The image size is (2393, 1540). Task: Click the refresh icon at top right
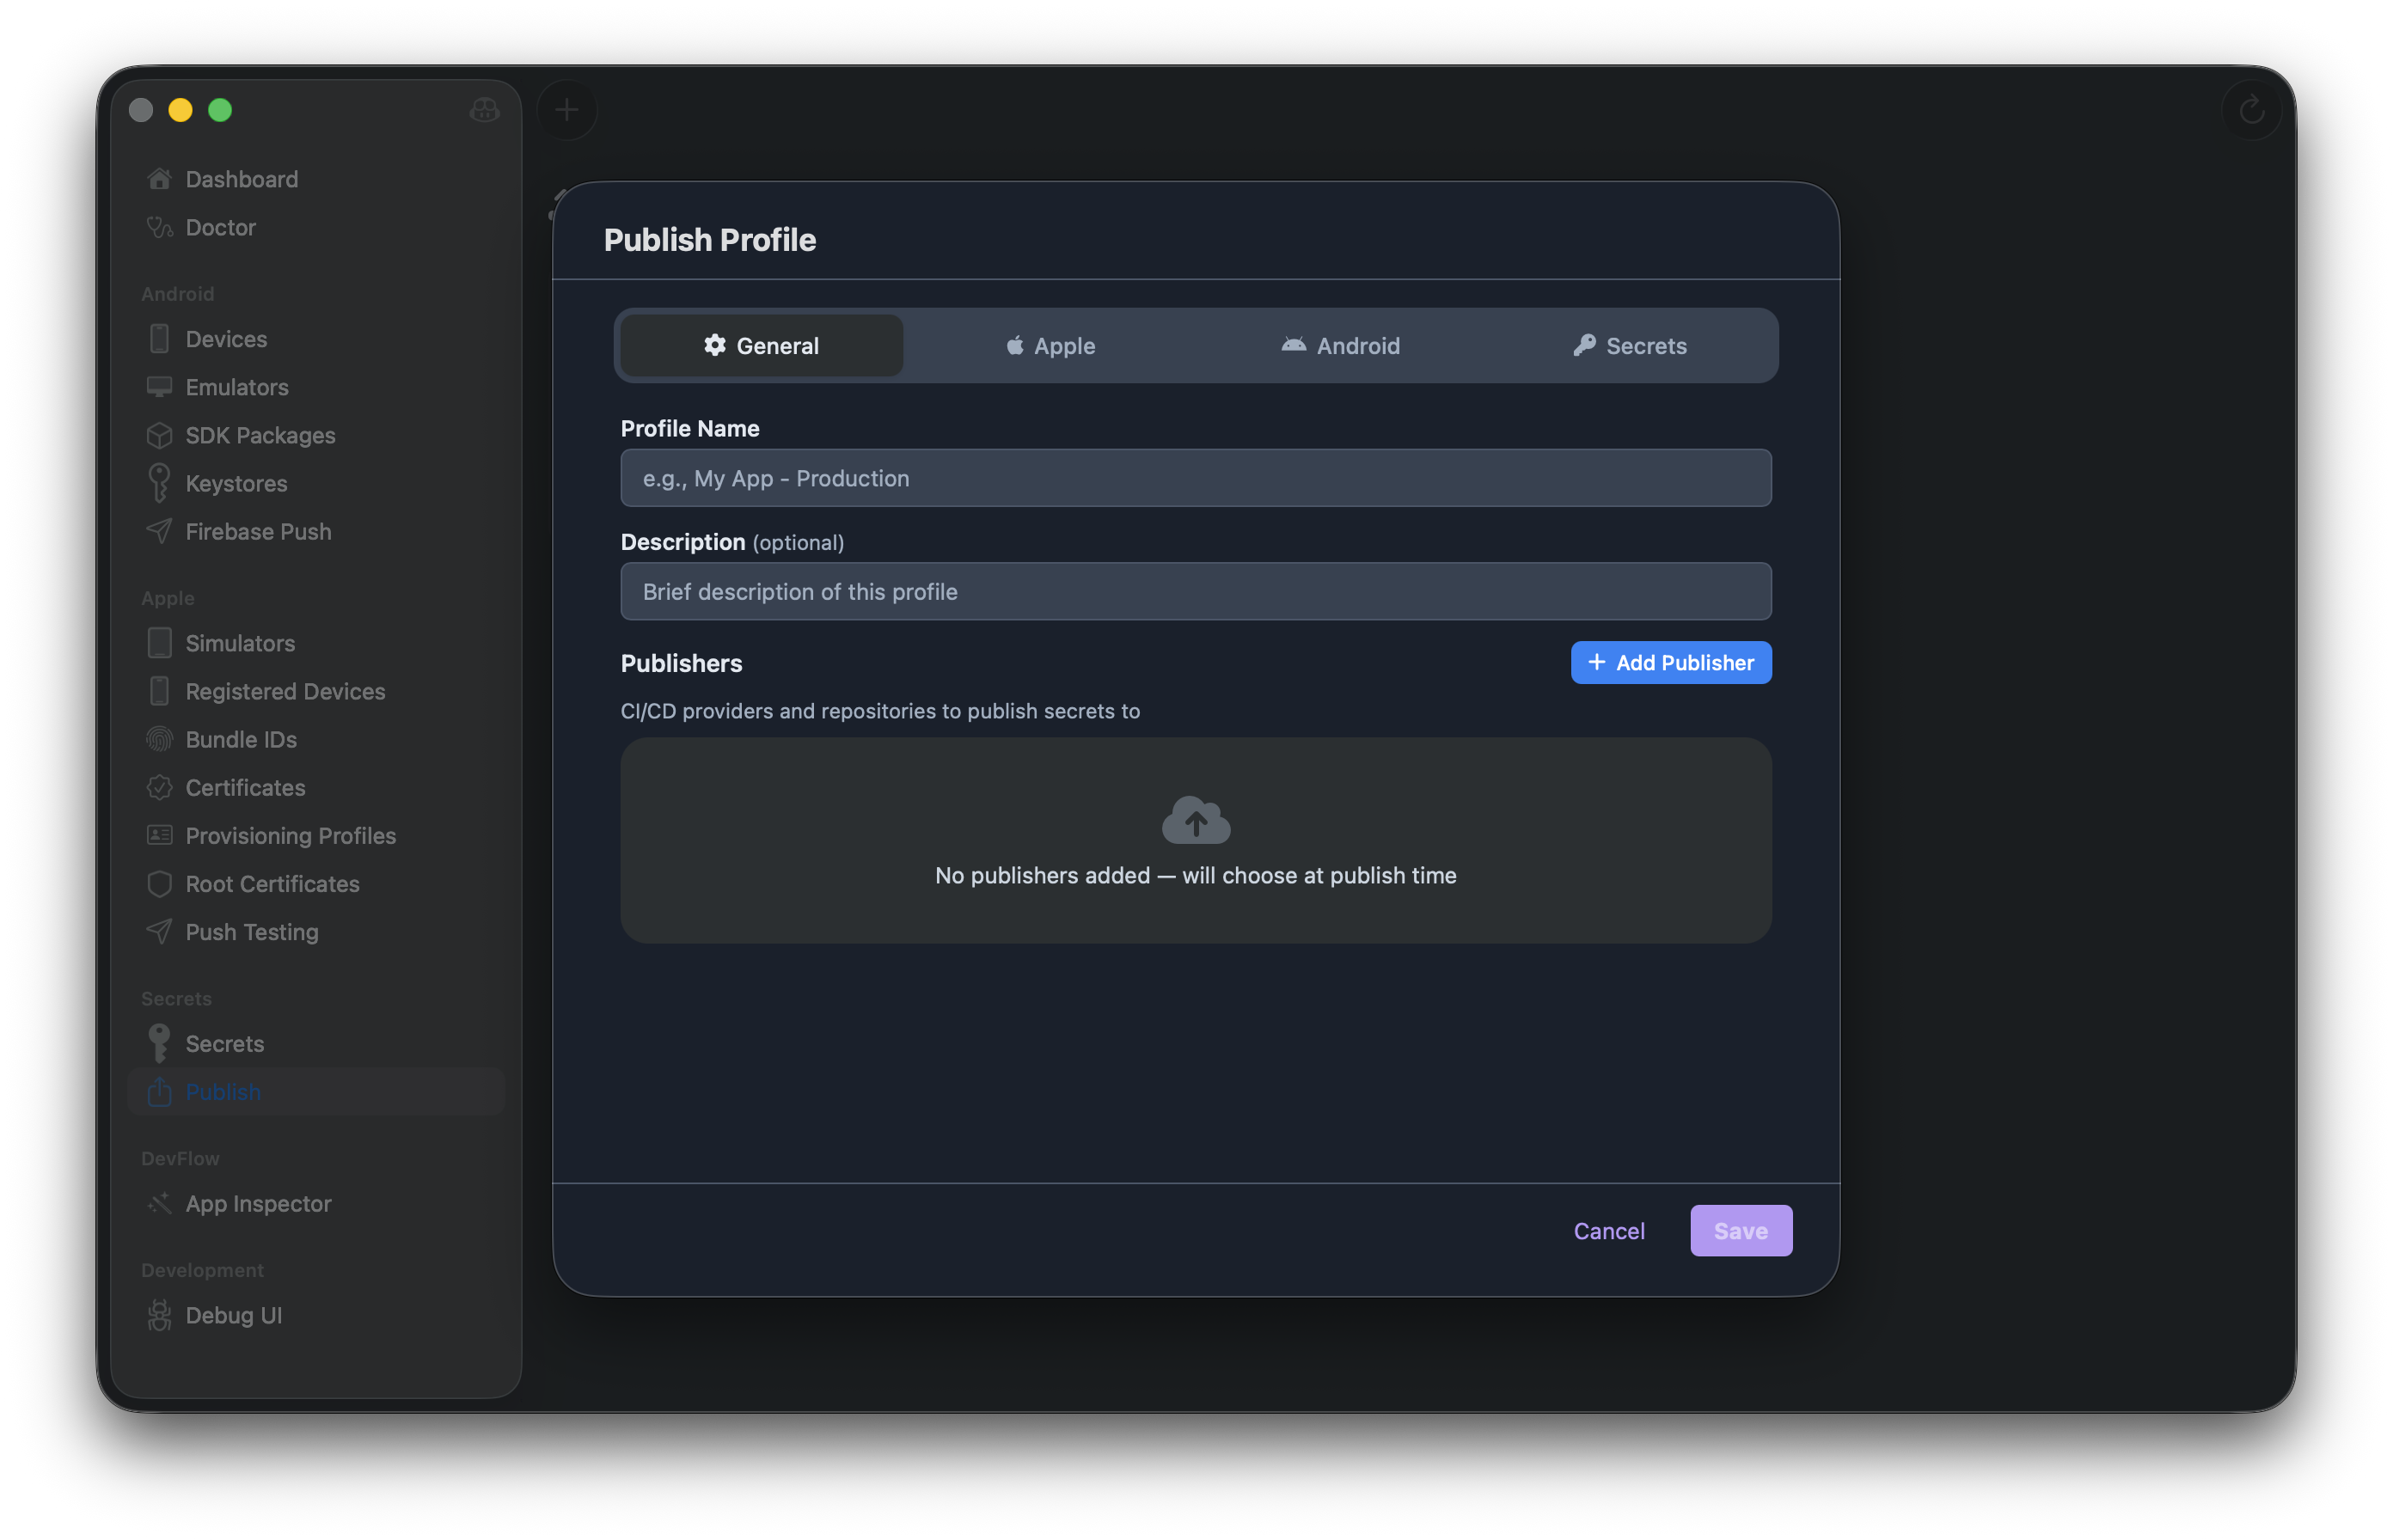2251,110
